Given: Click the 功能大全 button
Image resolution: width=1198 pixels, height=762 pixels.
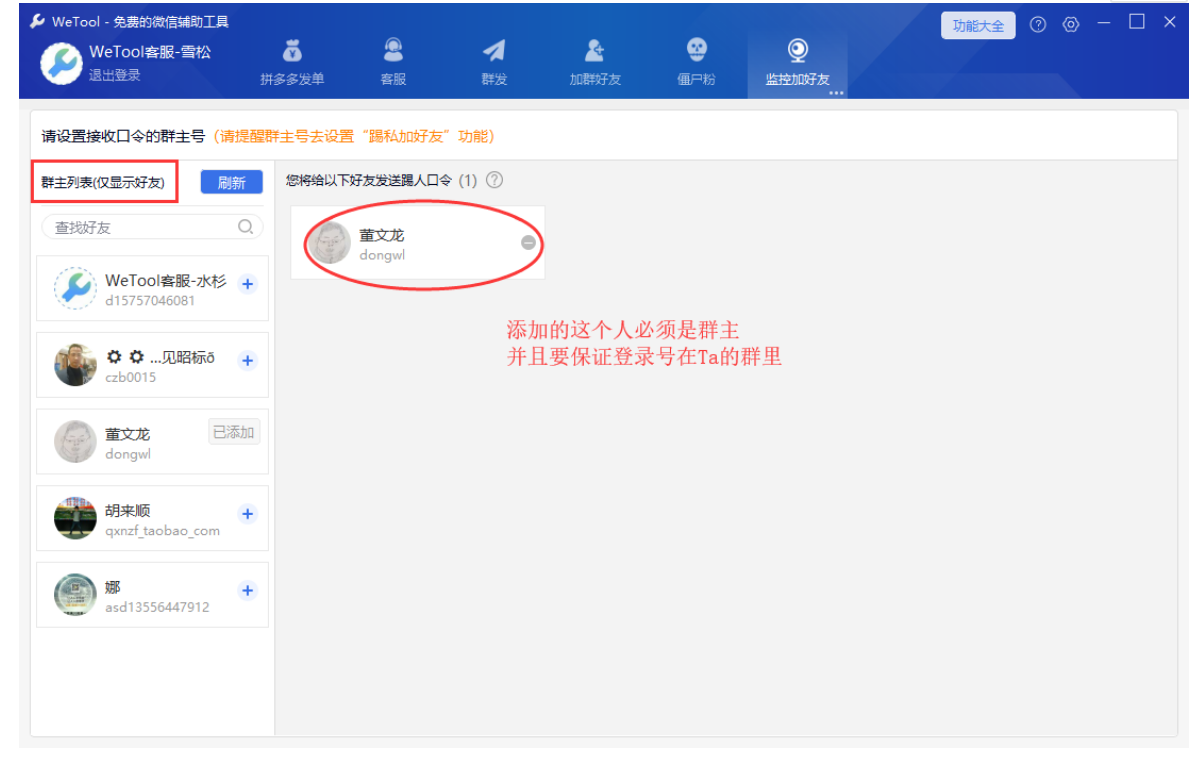Looking at the screenshot, I should [x=978, y=26].
